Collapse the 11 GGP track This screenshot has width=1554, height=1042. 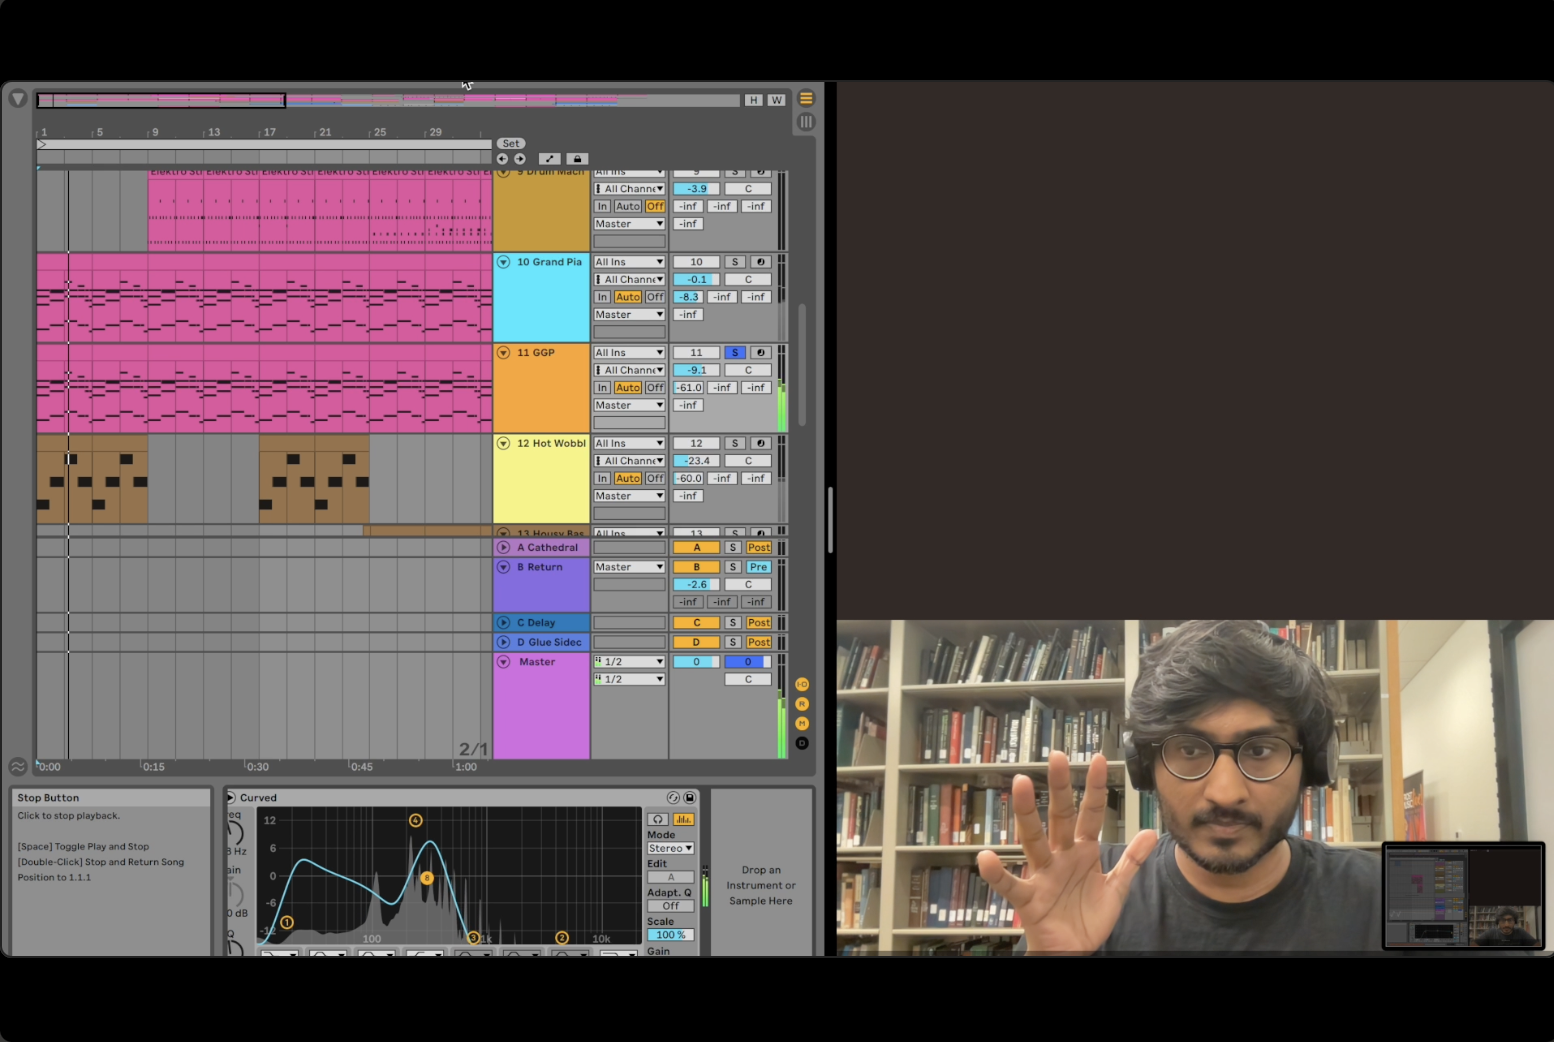(504, 353)
